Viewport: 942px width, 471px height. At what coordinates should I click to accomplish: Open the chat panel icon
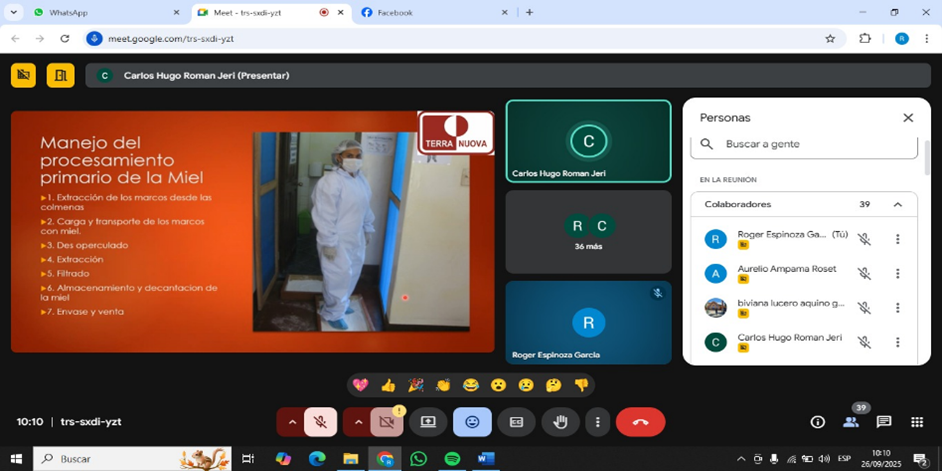pos(884,422)
